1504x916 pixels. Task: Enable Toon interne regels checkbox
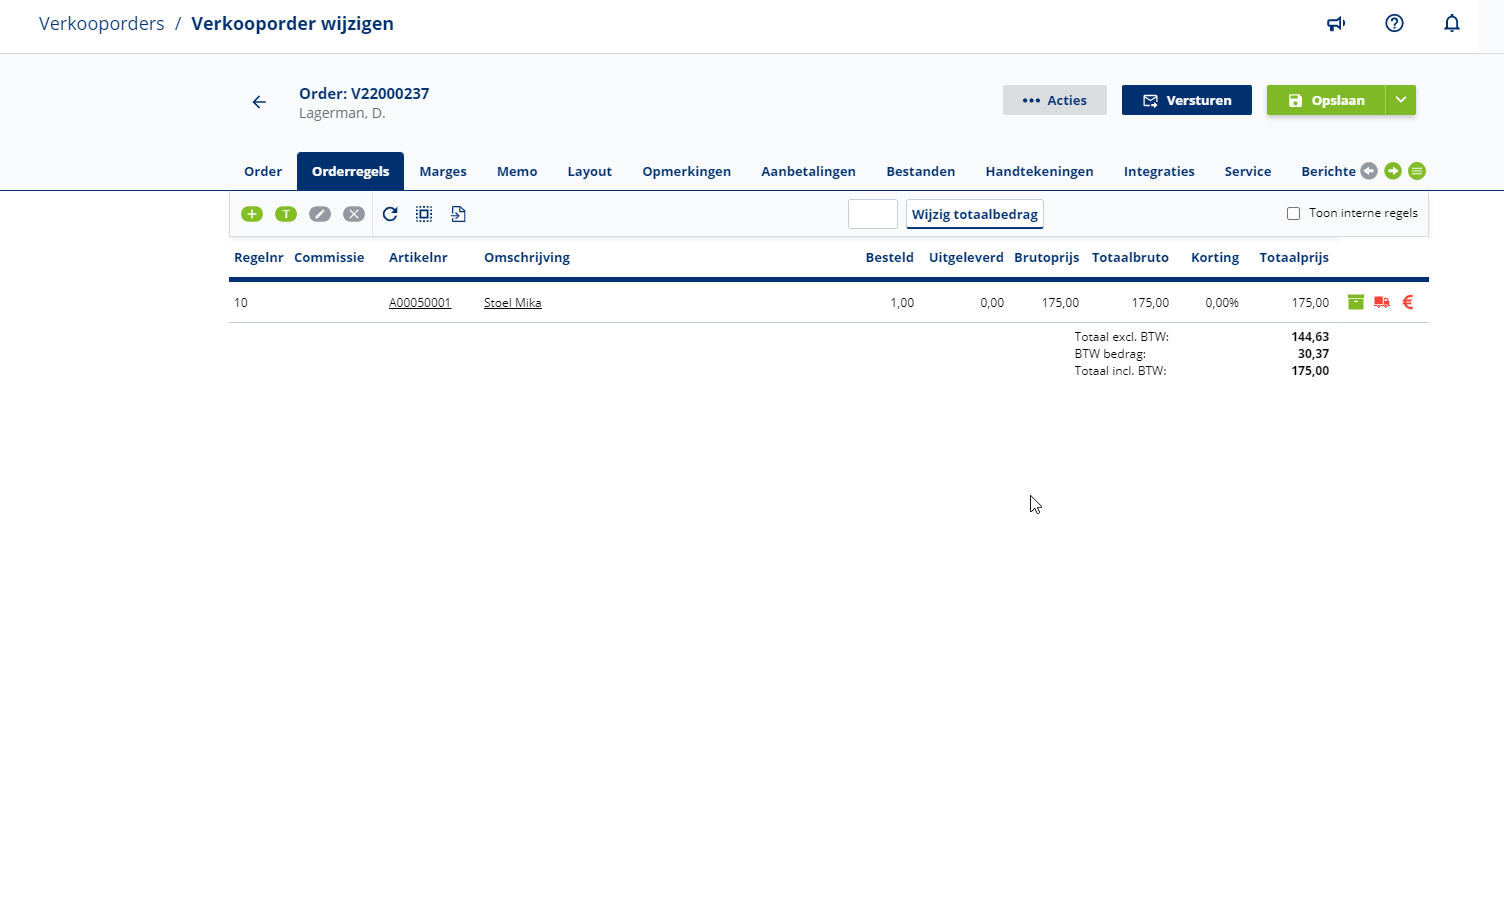pos(1293,213)
